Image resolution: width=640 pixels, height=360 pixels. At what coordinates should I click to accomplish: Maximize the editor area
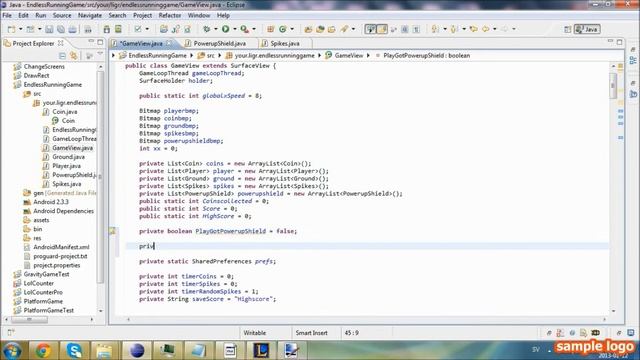pos(620,42)
